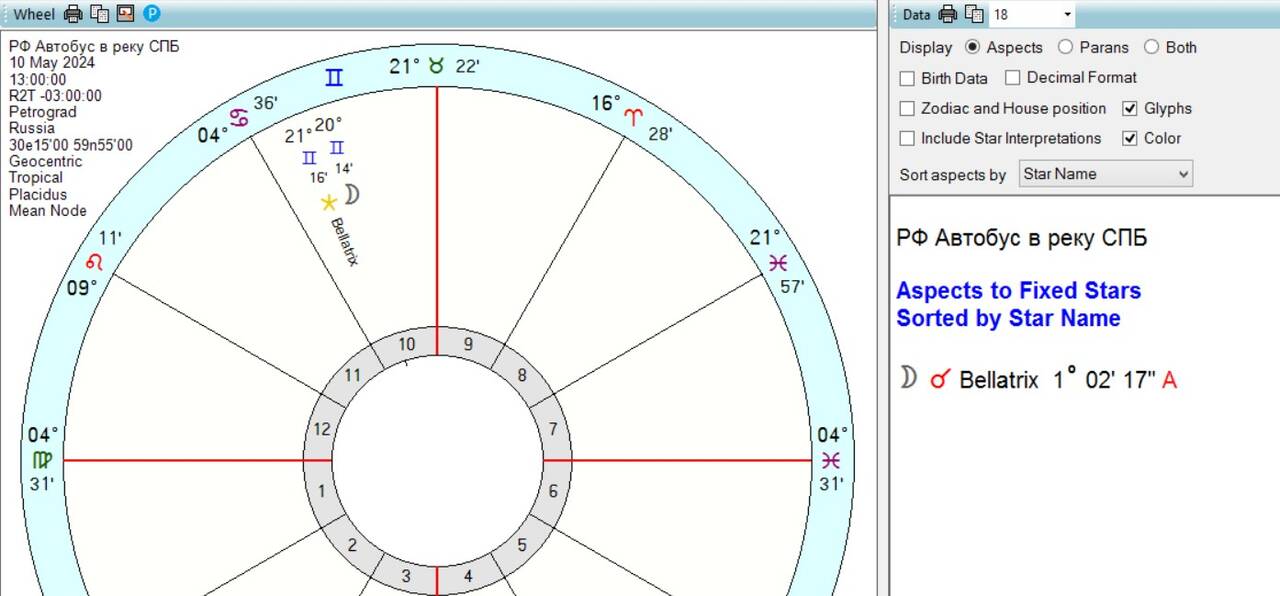Click the house 11 segment
Screen dimensions: 1280x596
[351, 375]
